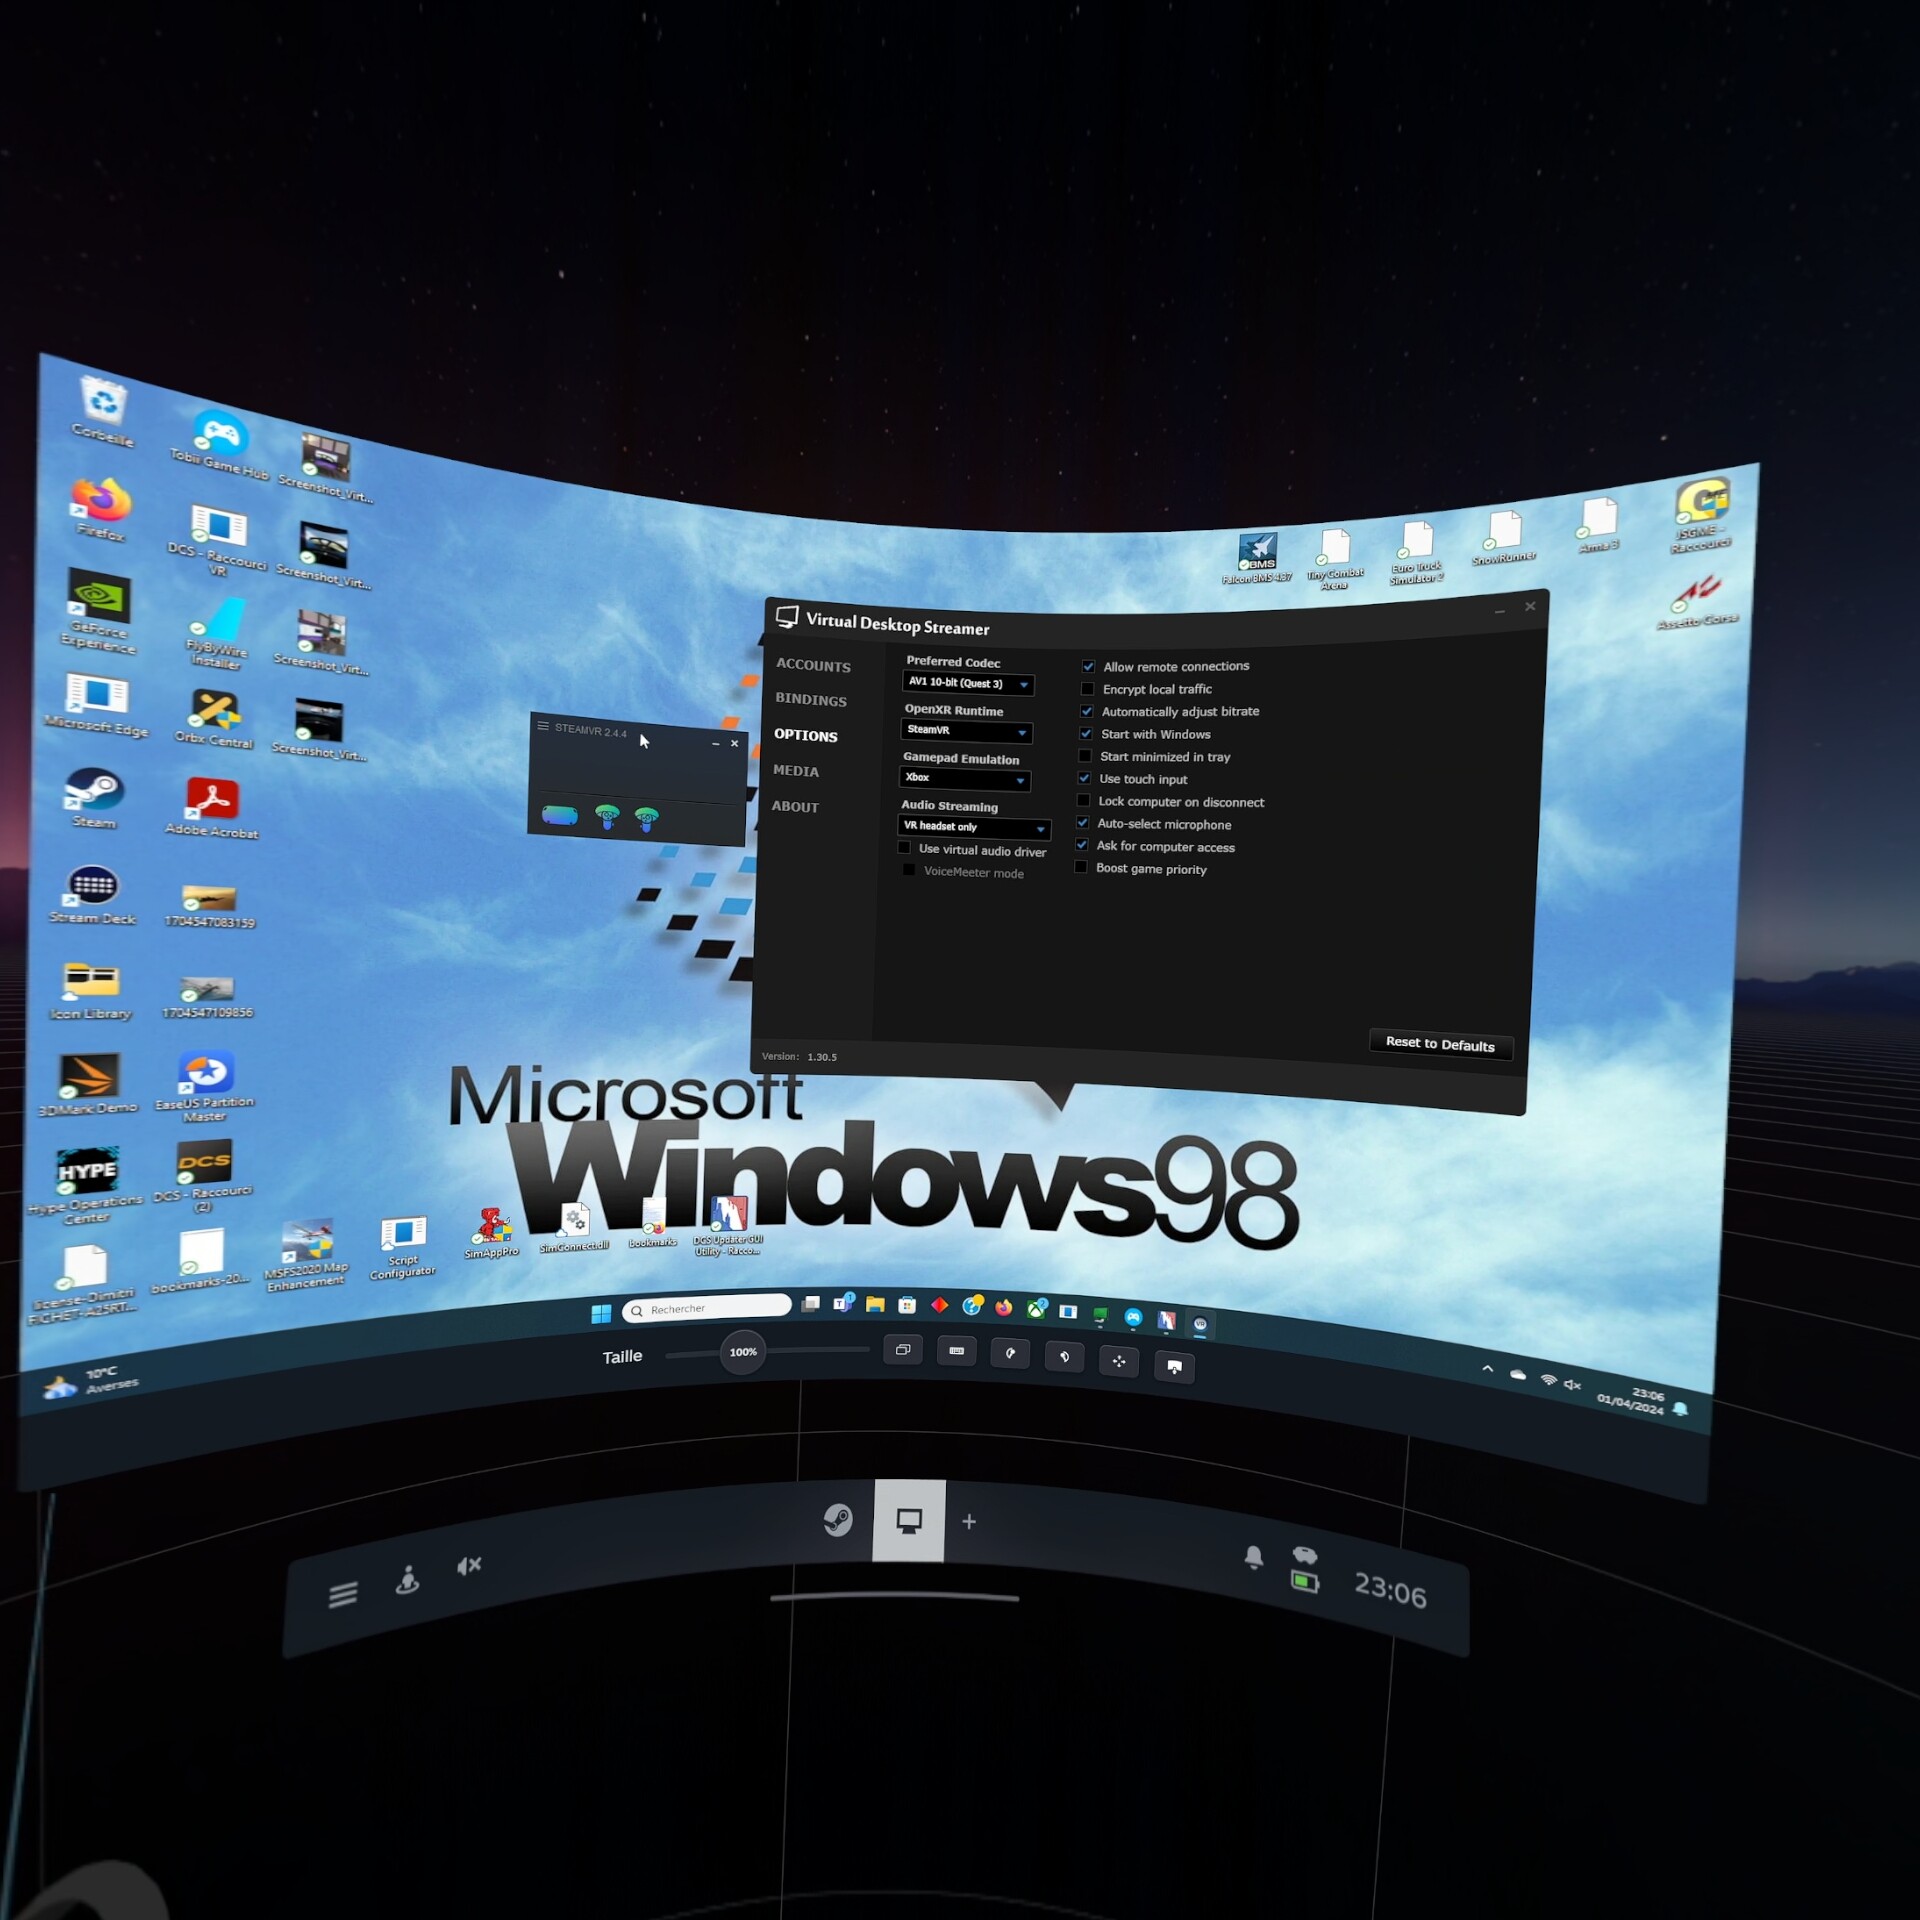Open Corbeille recycle bin icon
The image size is (1920, 1920).
pyautogui.click(x=102, y=412)
